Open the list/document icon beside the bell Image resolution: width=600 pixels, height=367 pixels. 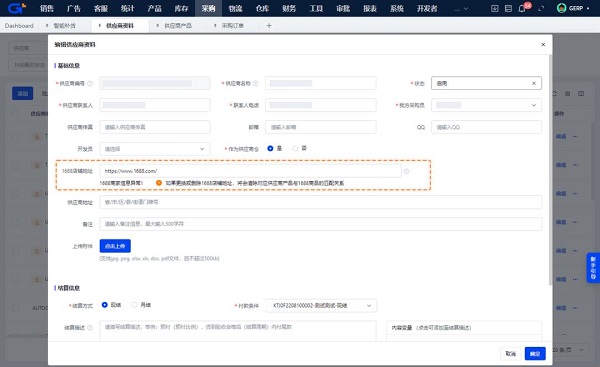[x=508, y=8]
